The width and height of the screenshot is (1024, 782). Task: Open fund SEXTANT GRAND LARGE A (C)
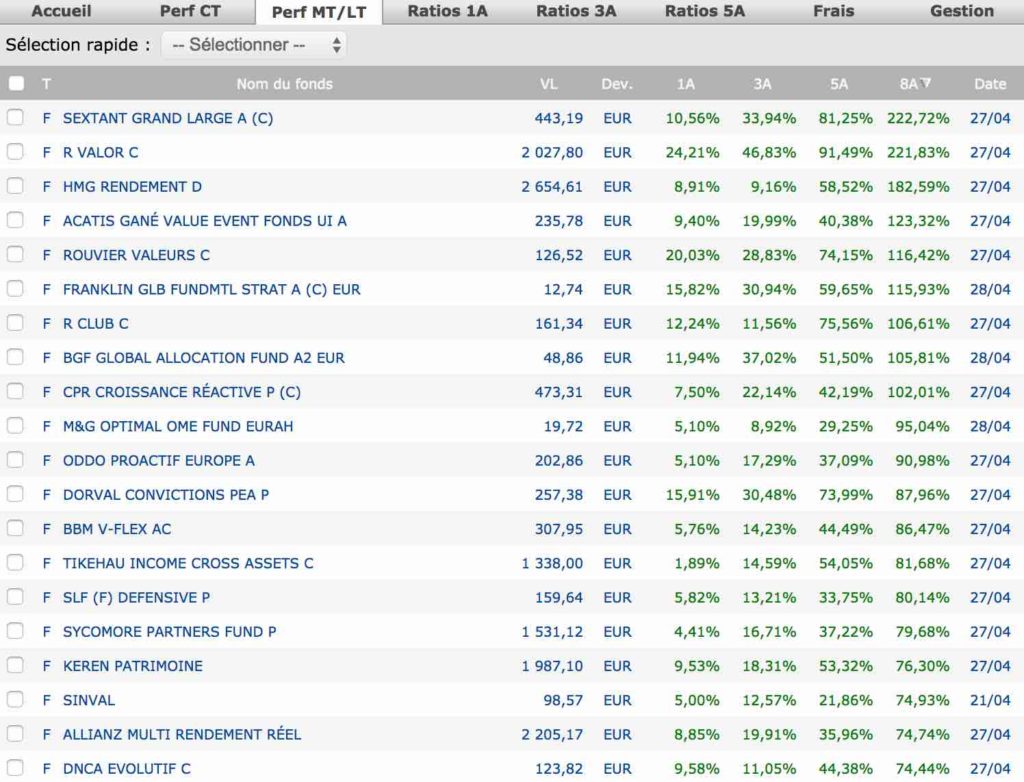point(168,118)
